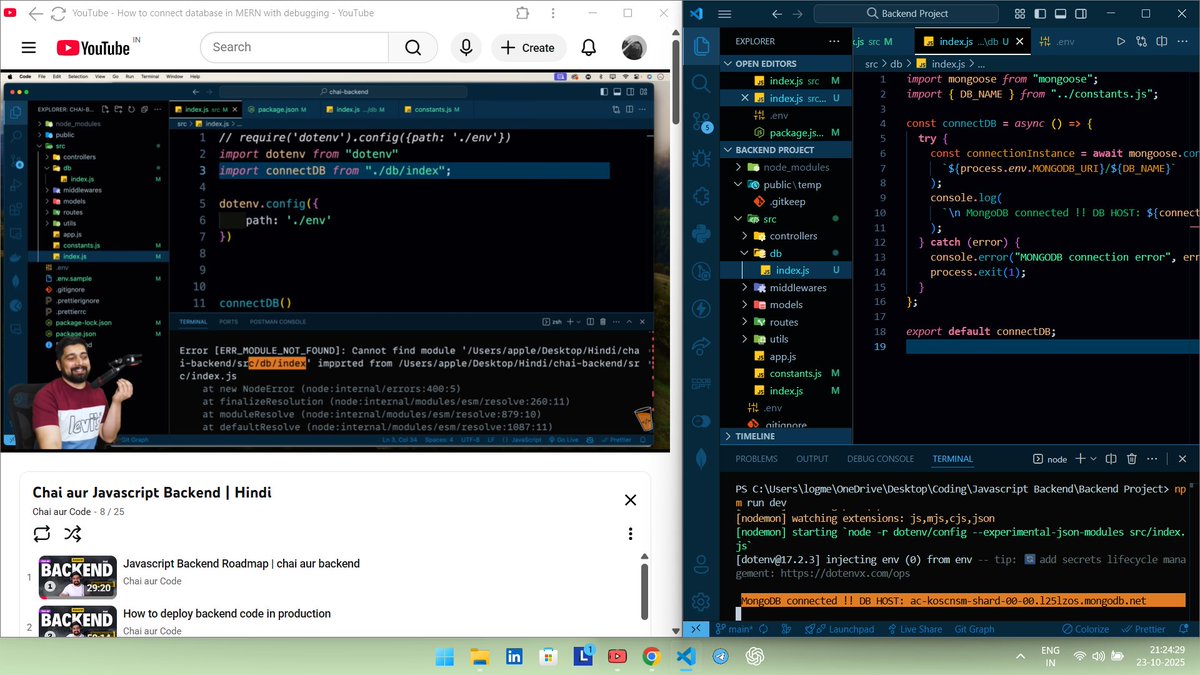Open LinkedIn from Windows taskbar

[514, 656]
